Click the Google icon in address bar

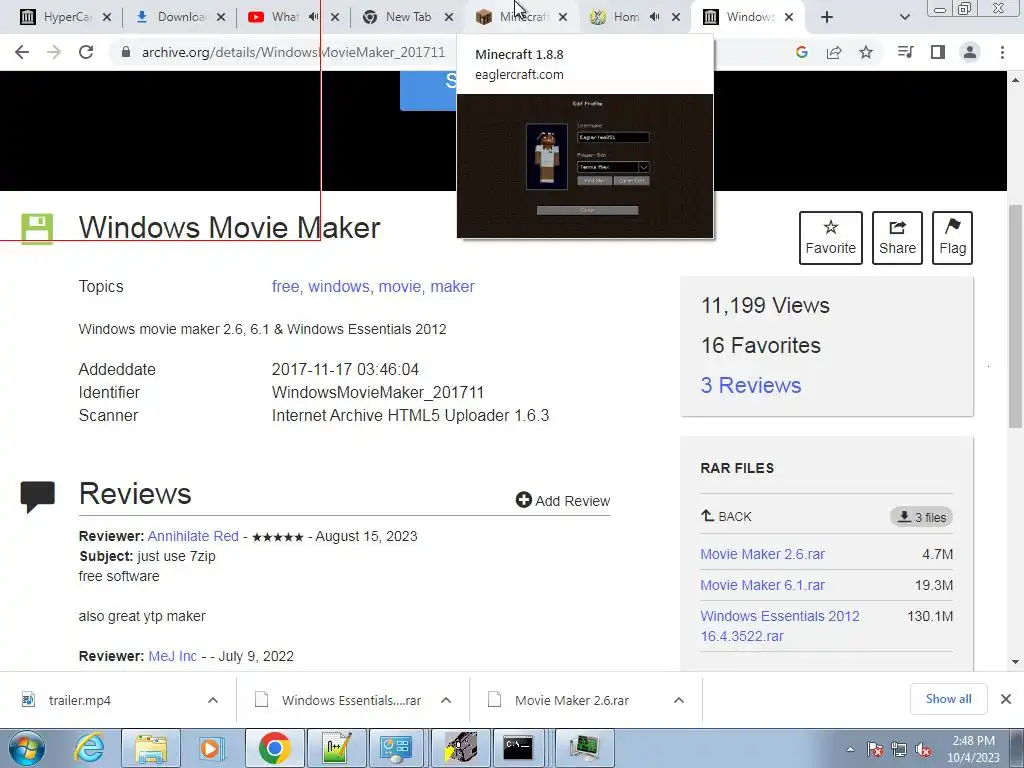point(801,52)
